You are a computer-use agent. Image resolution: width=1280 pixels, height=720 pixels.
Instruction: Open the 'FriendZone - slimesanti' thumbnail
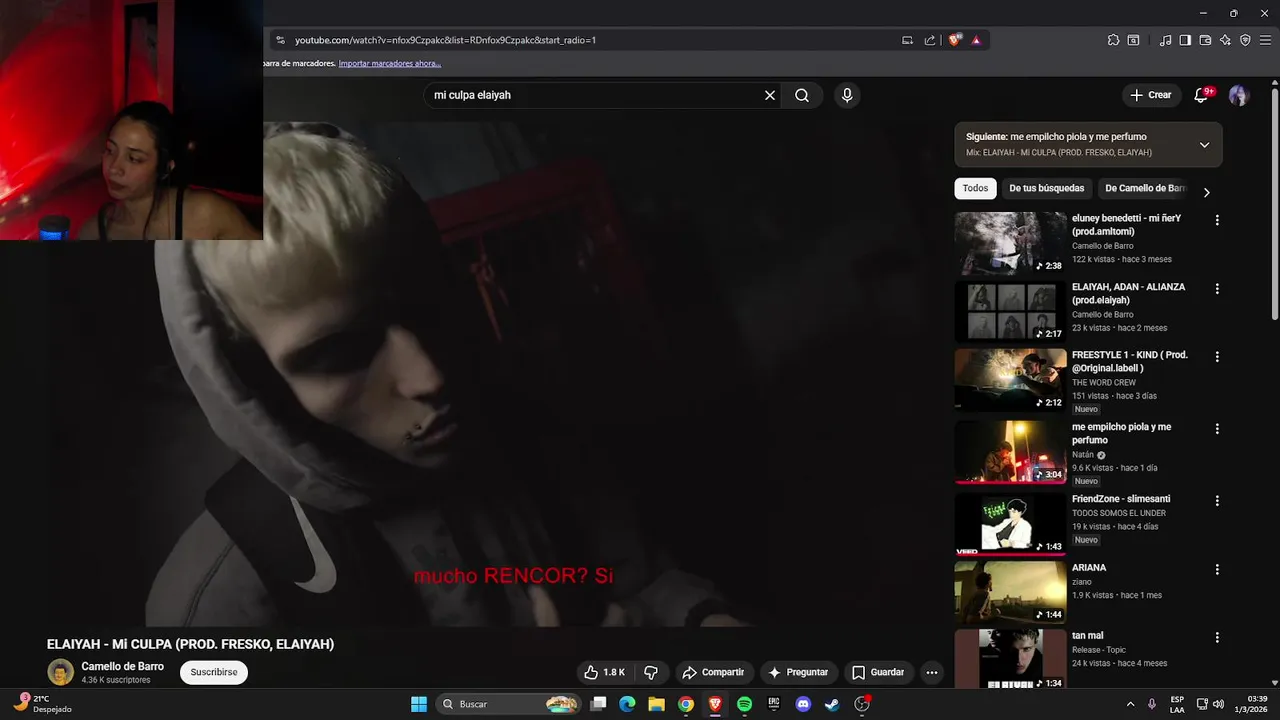click(x=1010, y=524)
